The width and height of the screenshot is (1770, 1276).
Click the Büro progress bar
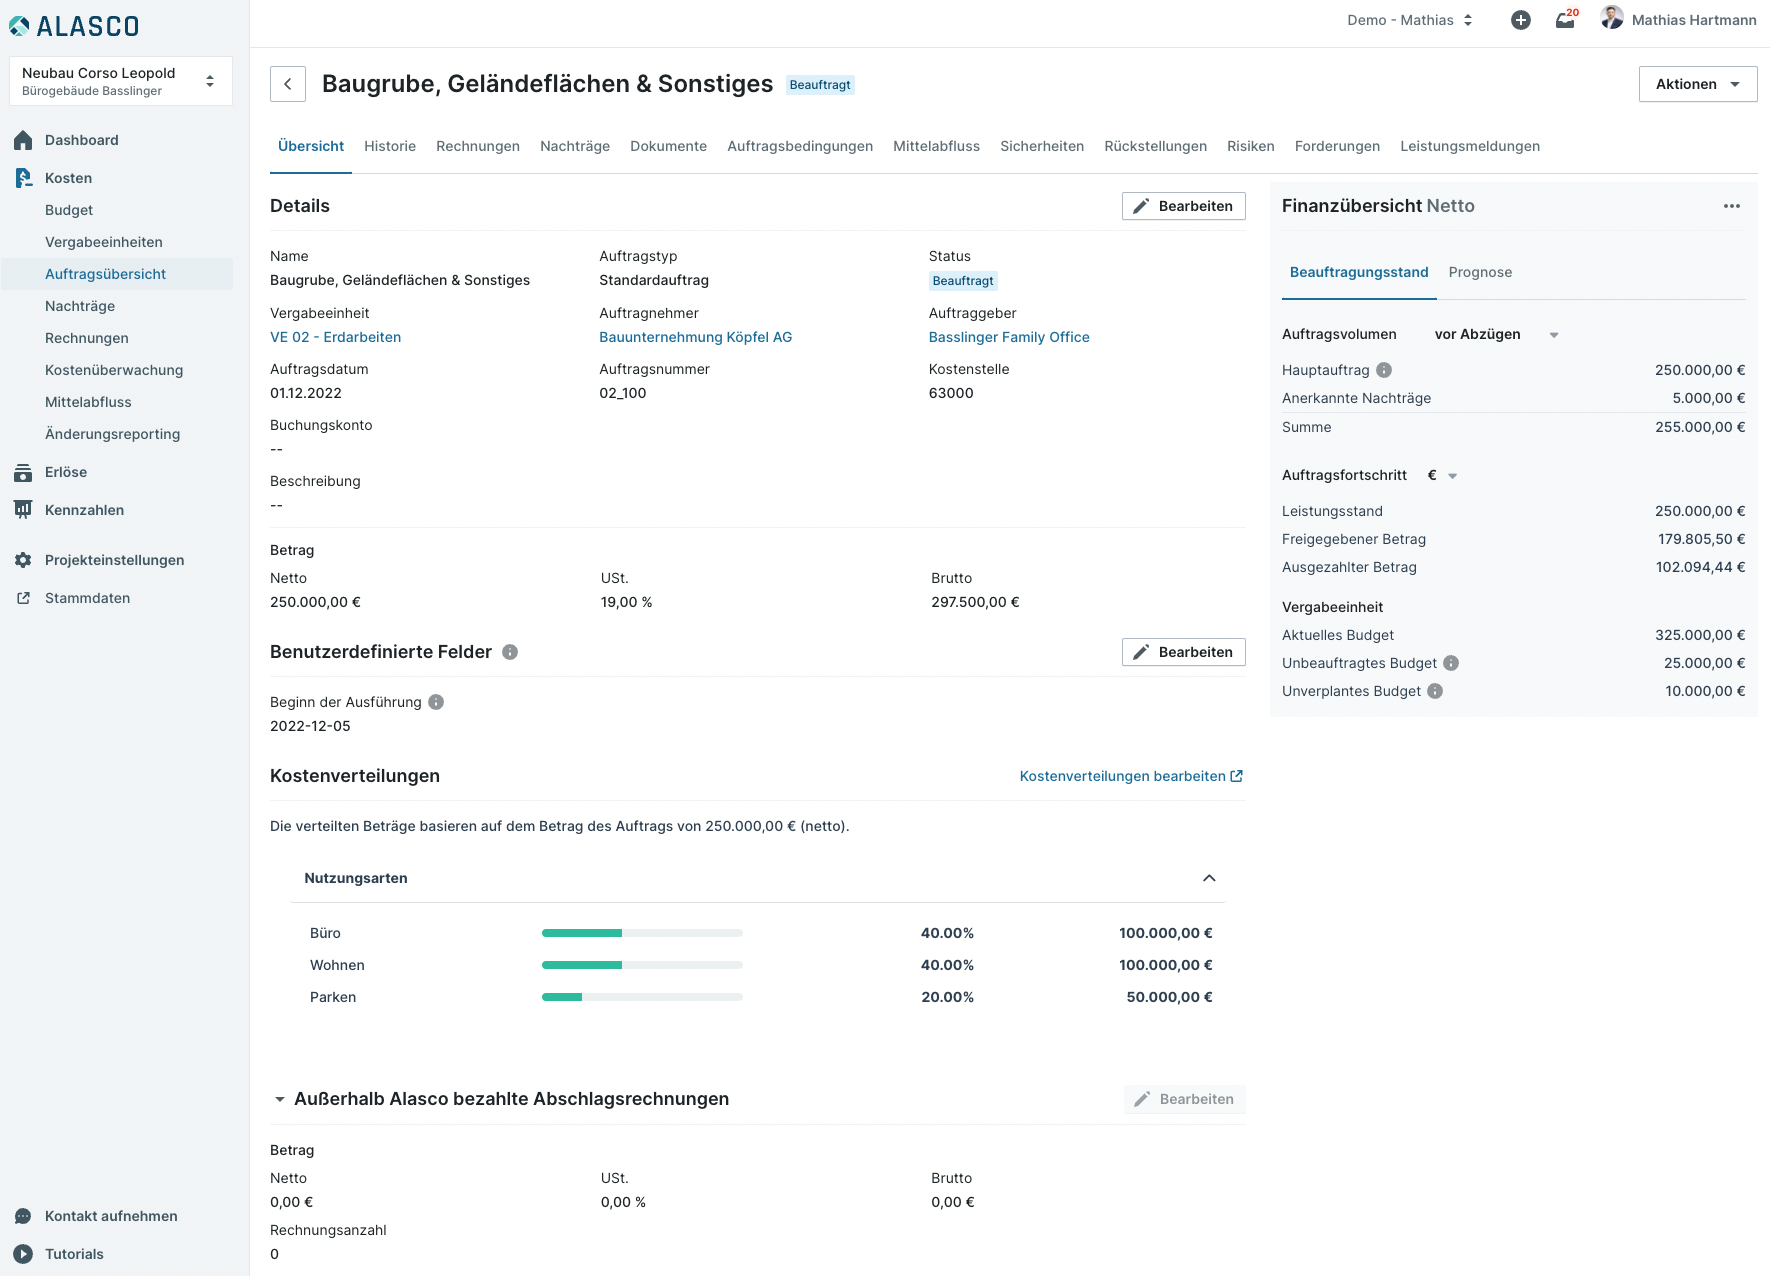tap(642, 933)
